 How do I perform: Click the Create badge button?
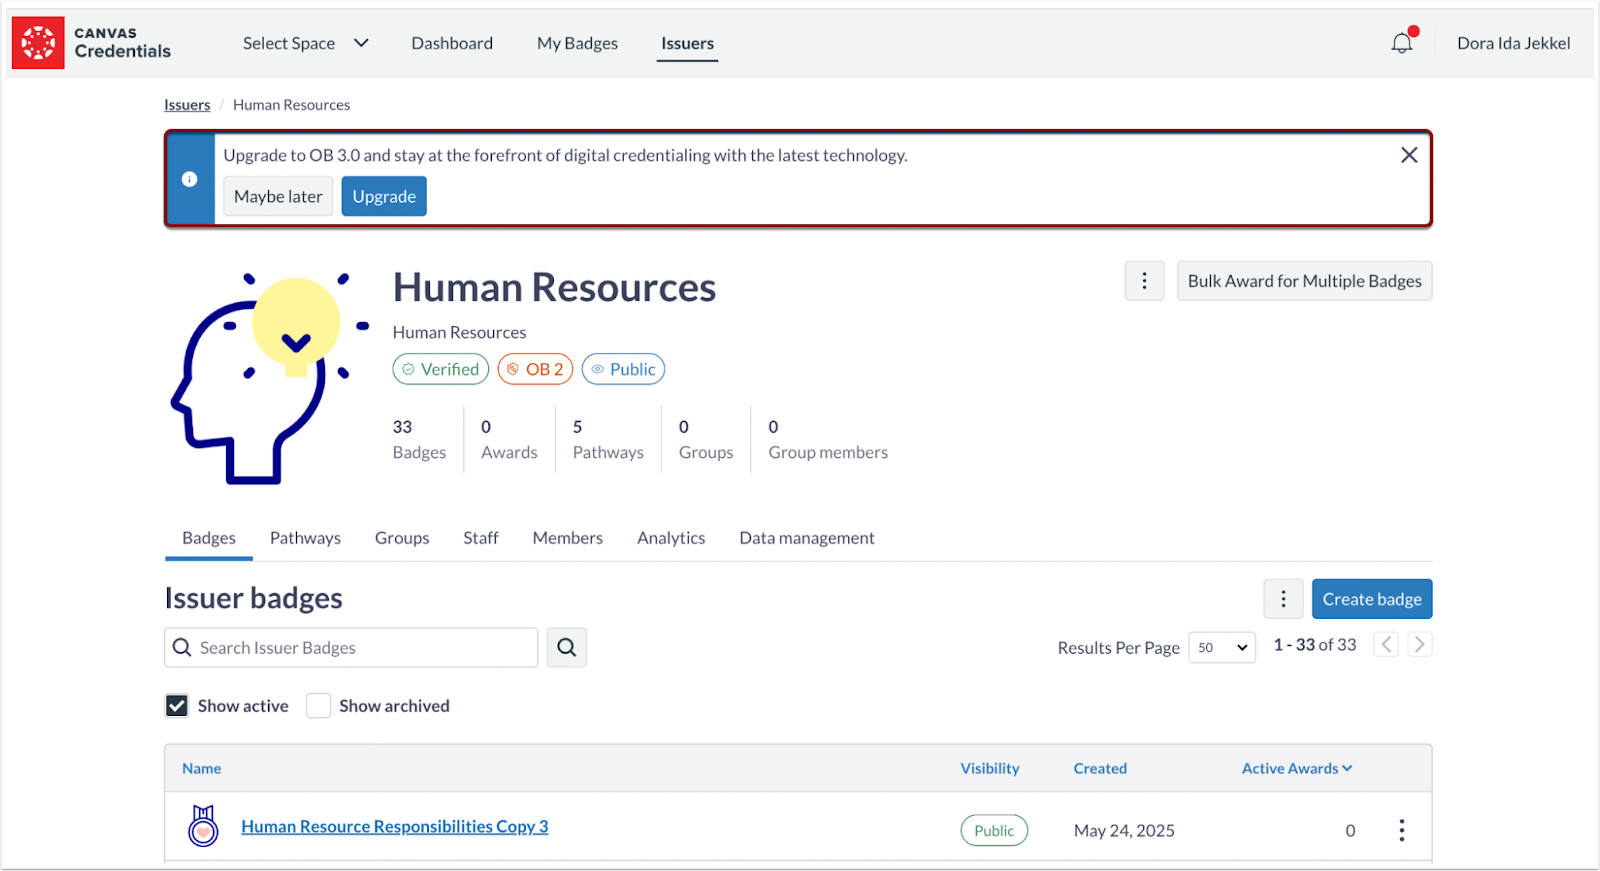pos(1372,599)
